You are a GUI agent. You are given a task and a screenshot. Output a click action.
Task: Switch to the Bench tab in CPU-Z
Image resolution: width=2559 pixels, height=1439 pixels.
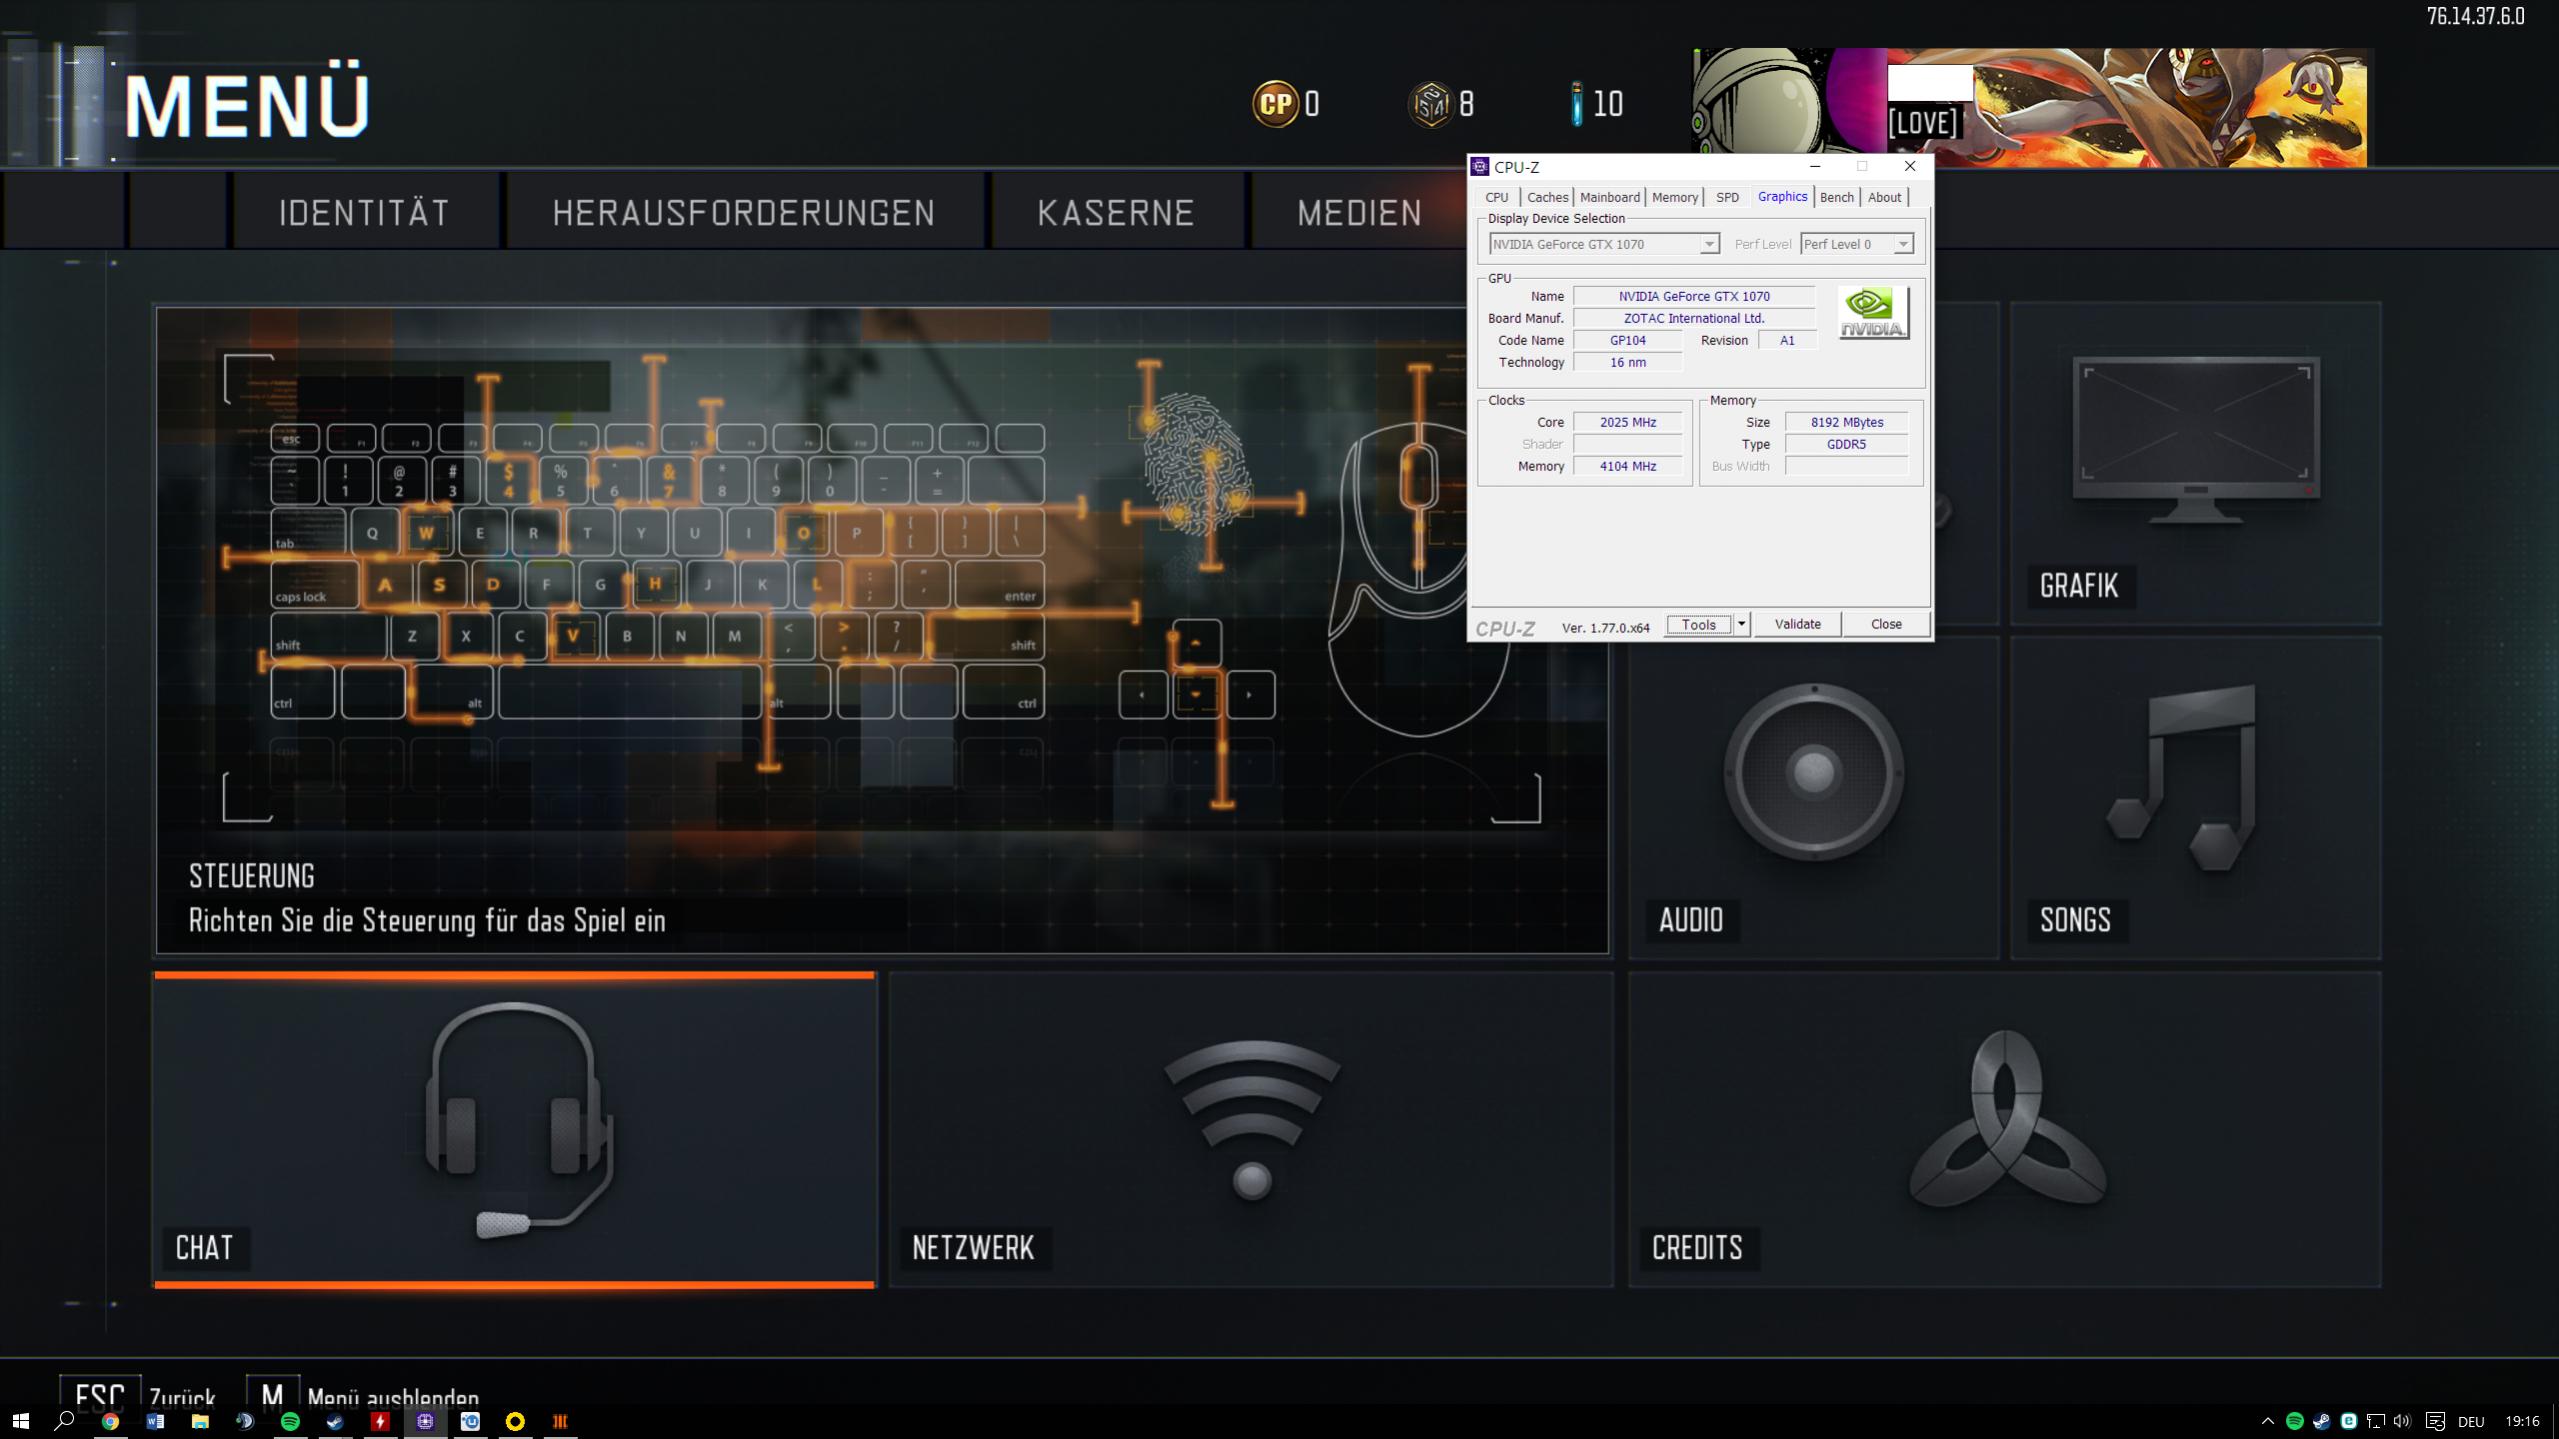pyautogui.click(x=1836, y=197)
